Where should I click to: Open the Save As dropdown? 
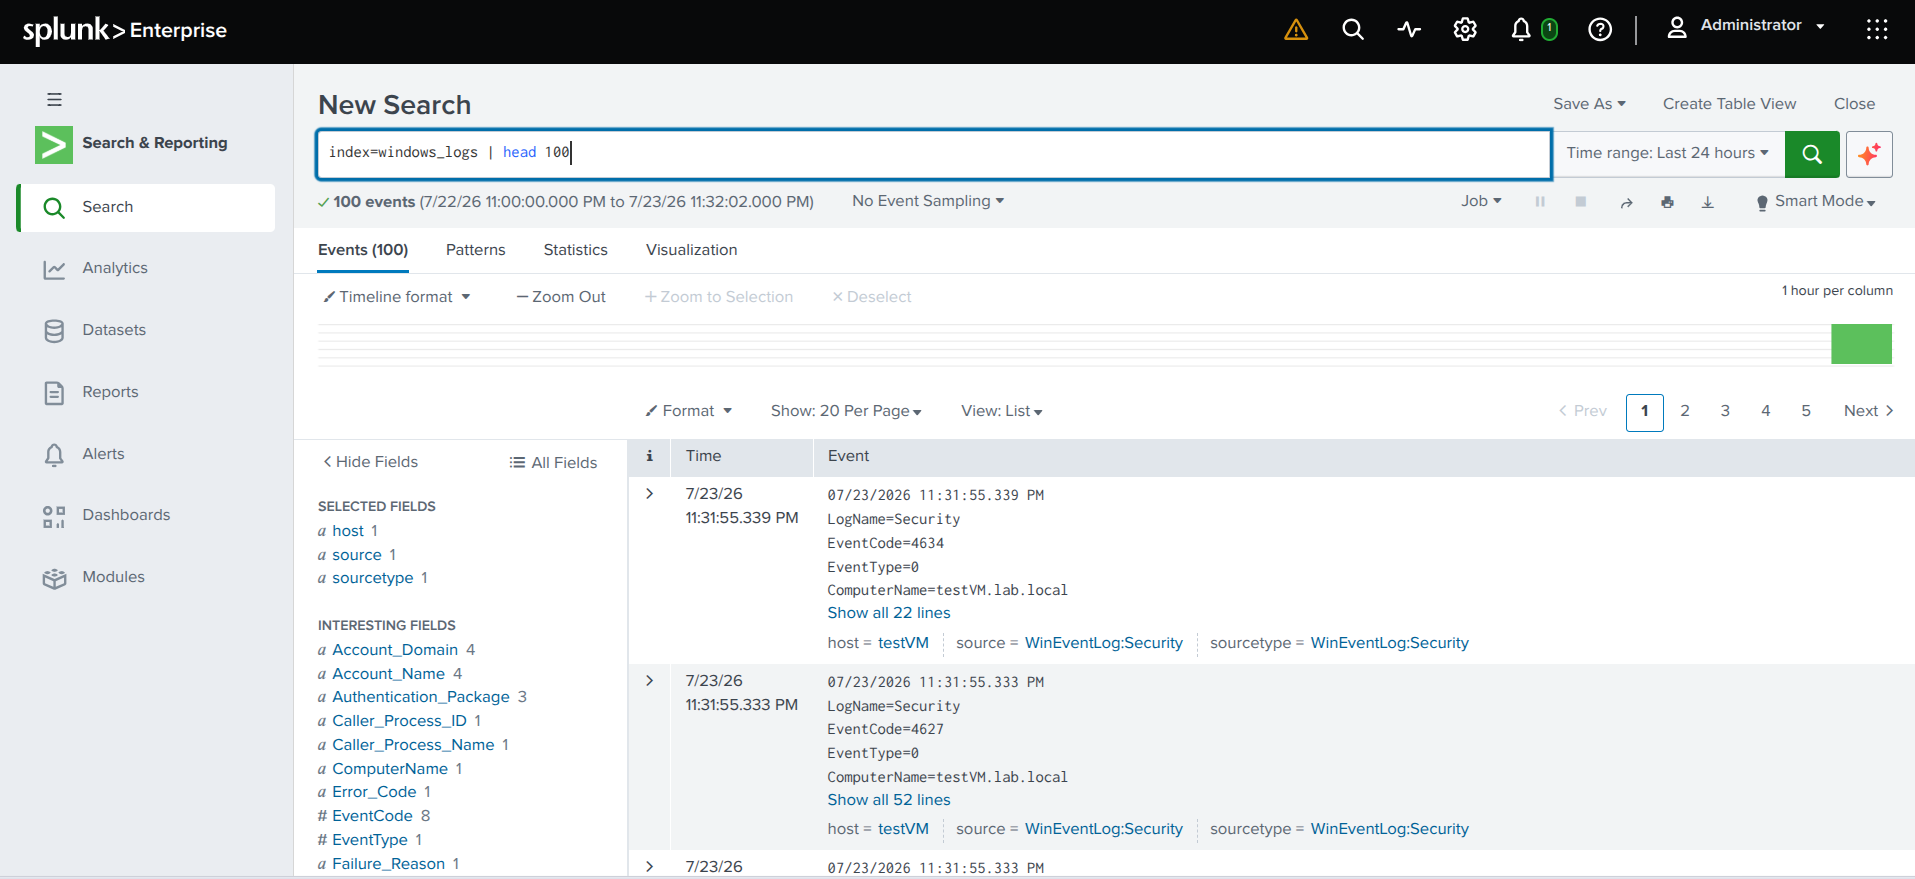click(1589, 104)
